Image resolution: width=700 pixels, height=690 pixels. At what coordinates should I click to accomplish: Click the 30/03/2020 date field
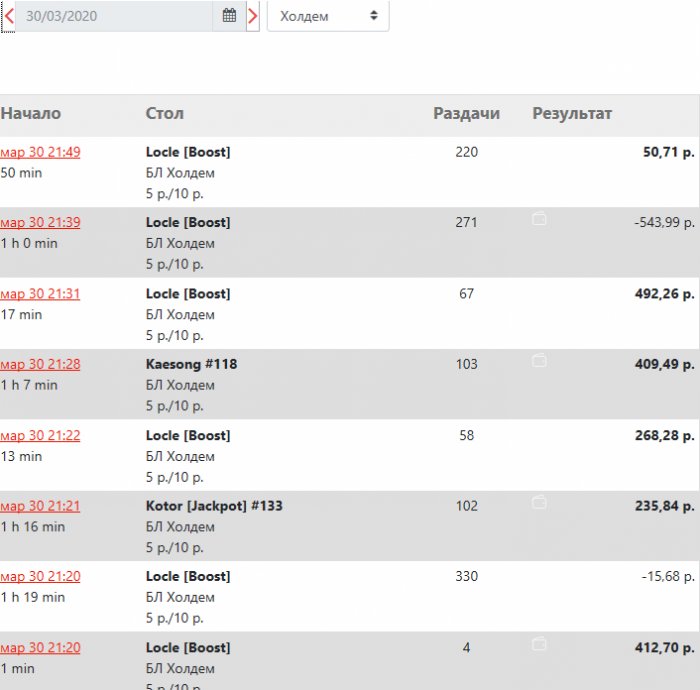115,16
